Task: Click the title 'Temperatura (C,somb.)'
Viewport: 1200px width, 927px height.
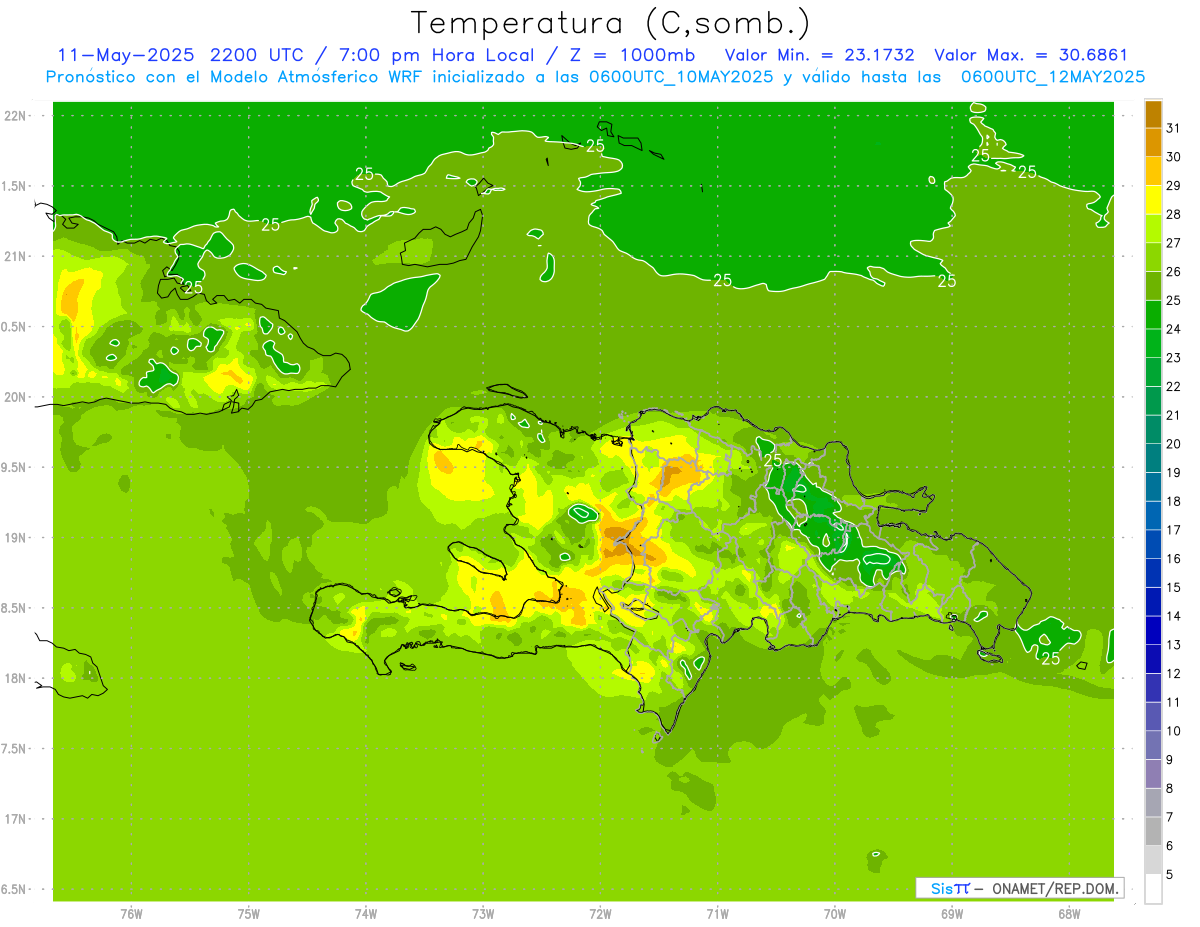Action: 611,23
